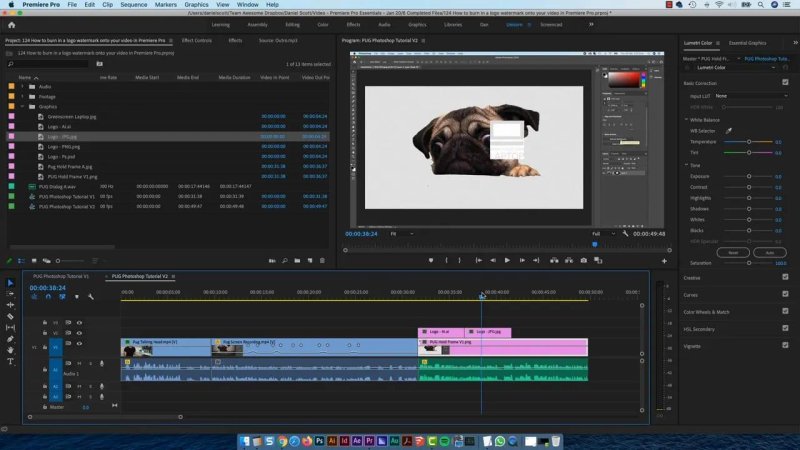Switch Project panel to List view
This screenshot has height=450, width=800.
pyautogui.click(x=21, y=261)
